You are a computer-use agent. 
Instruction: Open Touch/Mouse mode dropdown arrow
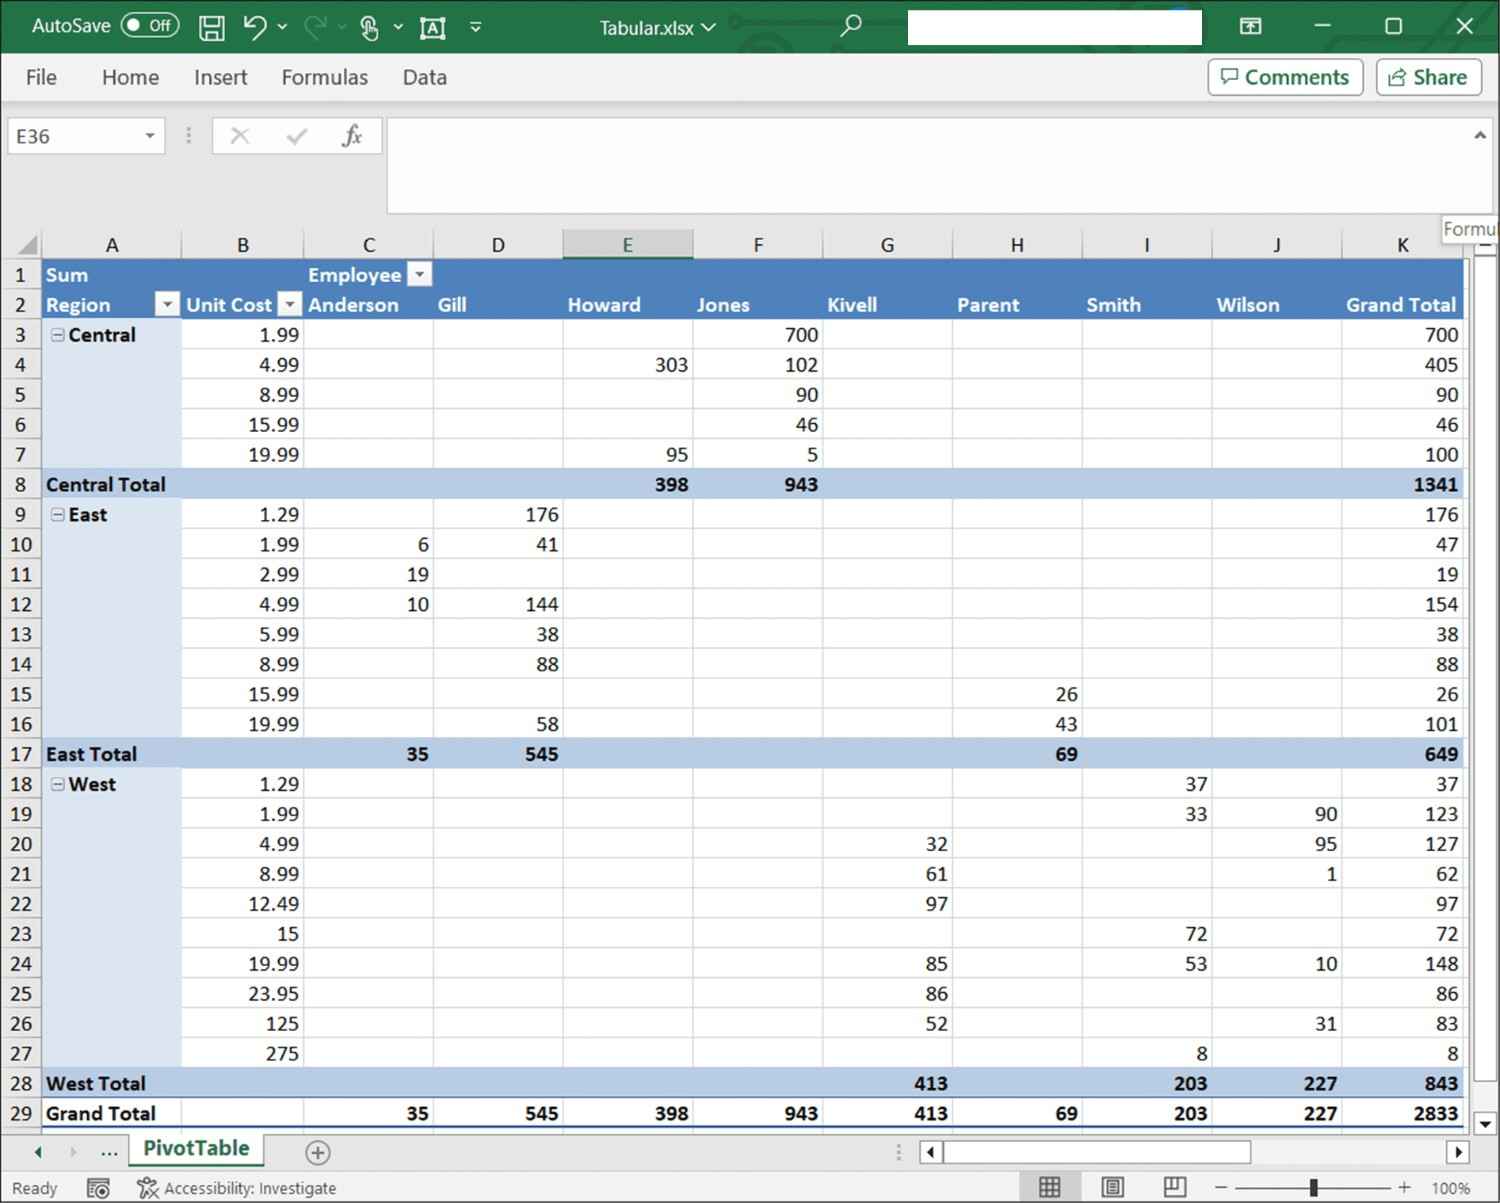coord(398,27)
